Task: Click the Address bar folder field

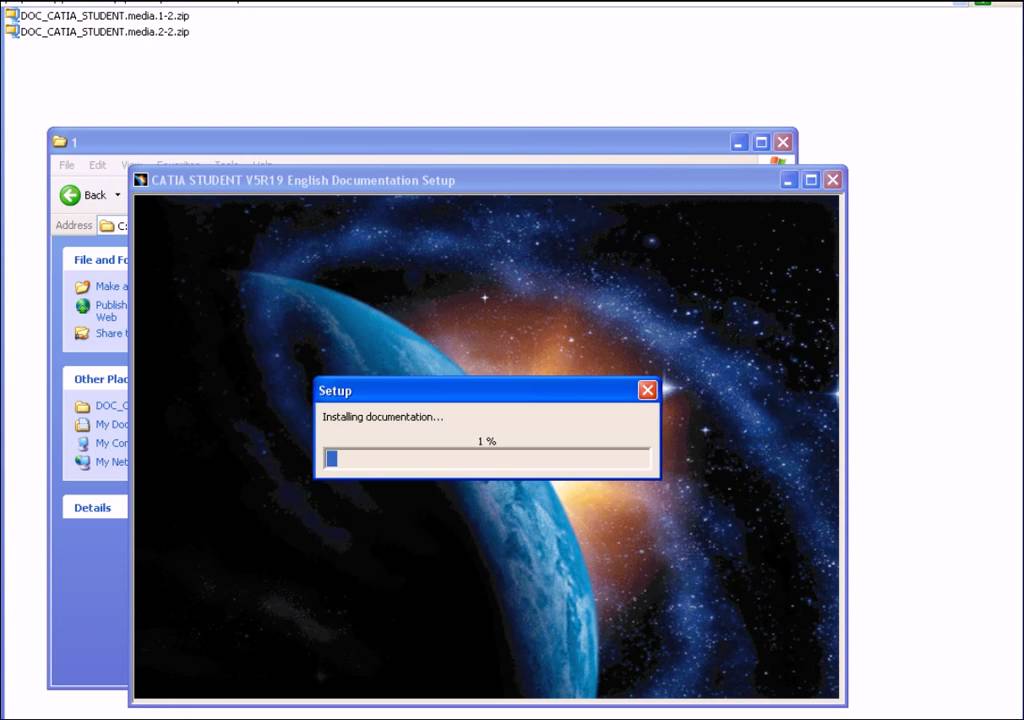Action: coord(113,225)
